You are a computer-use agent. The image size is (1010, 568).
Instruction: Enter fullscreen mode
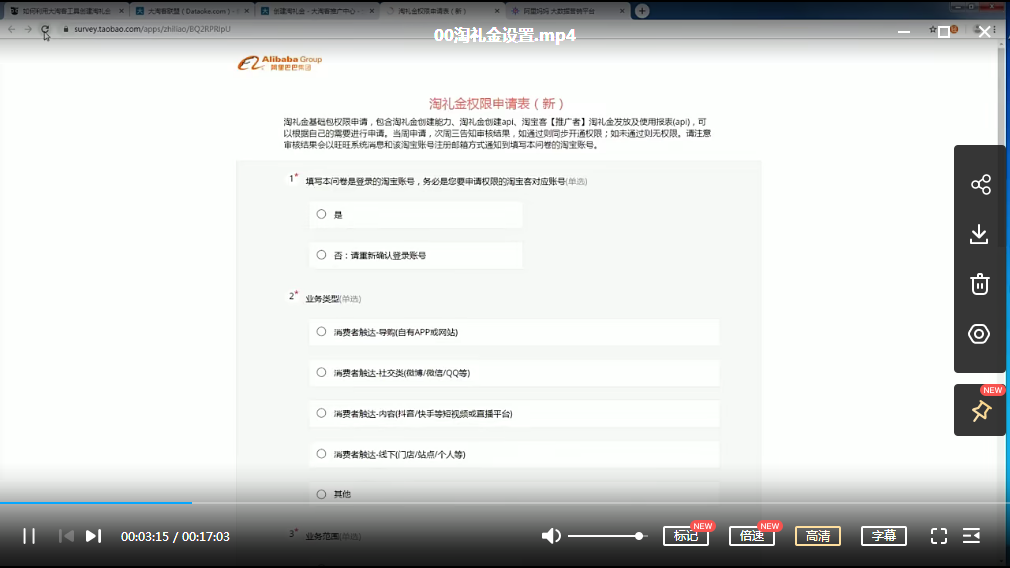pyautogui.click(x=939, y=536)
